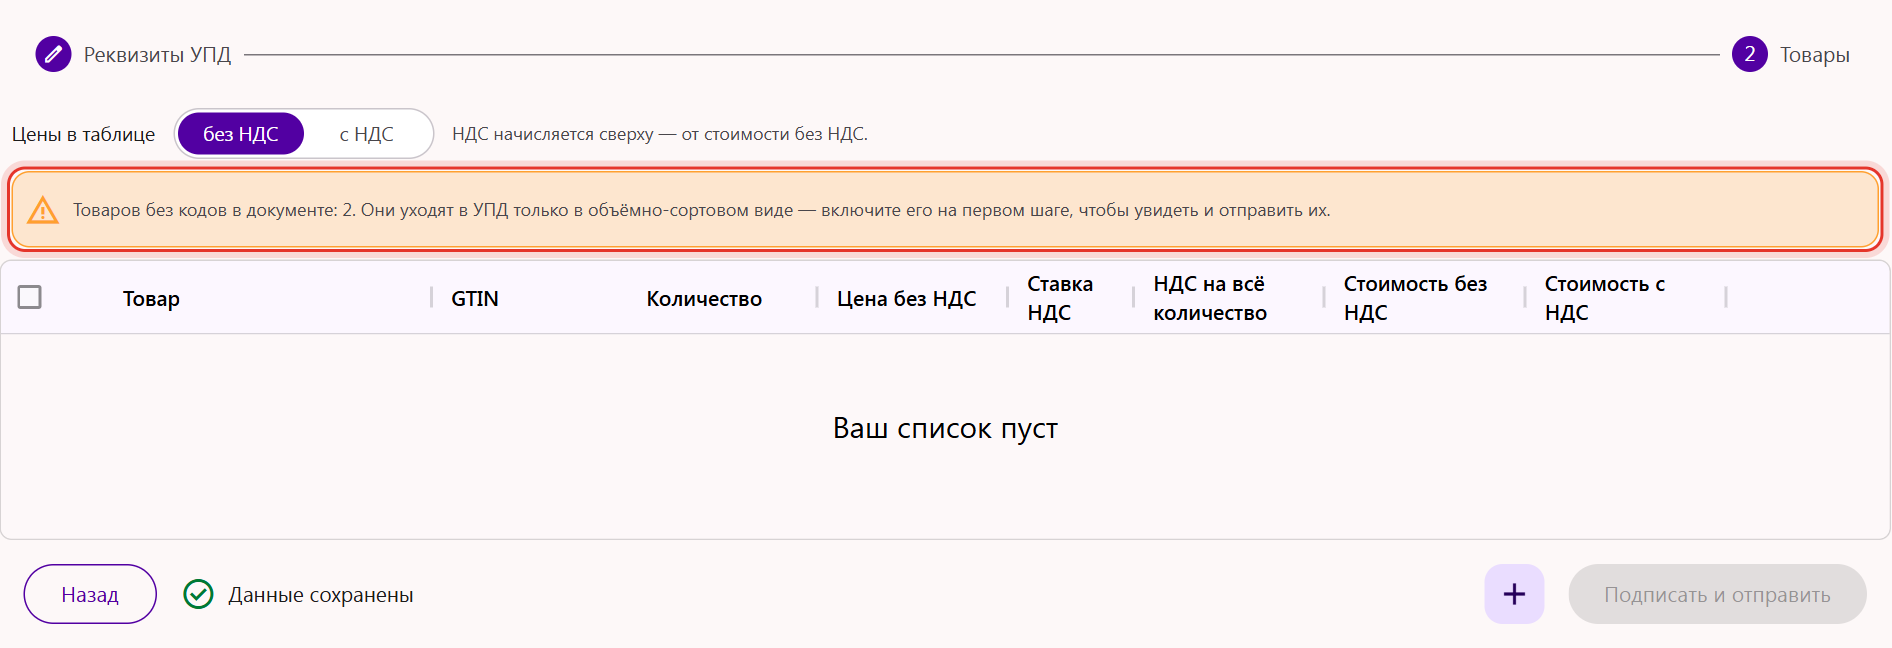Click the Цены в таблице label

(x=83, y=134)
